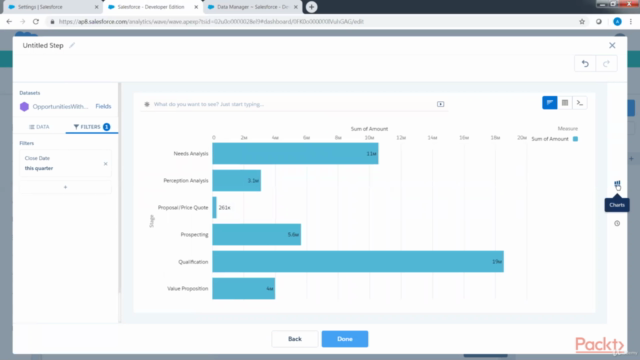Image resolution: width=640 pixels, height=360 pixels.
Task: Switch to the DATA tab
Action: (39, 127)
